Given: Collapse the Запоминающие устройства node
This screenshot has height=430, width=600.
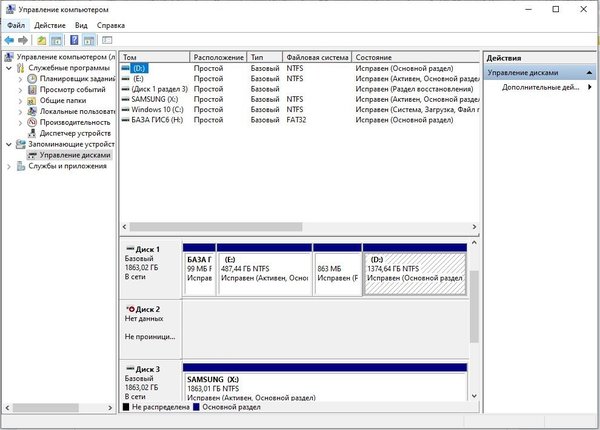Looking at the screenshot, I should click(9, 144).
